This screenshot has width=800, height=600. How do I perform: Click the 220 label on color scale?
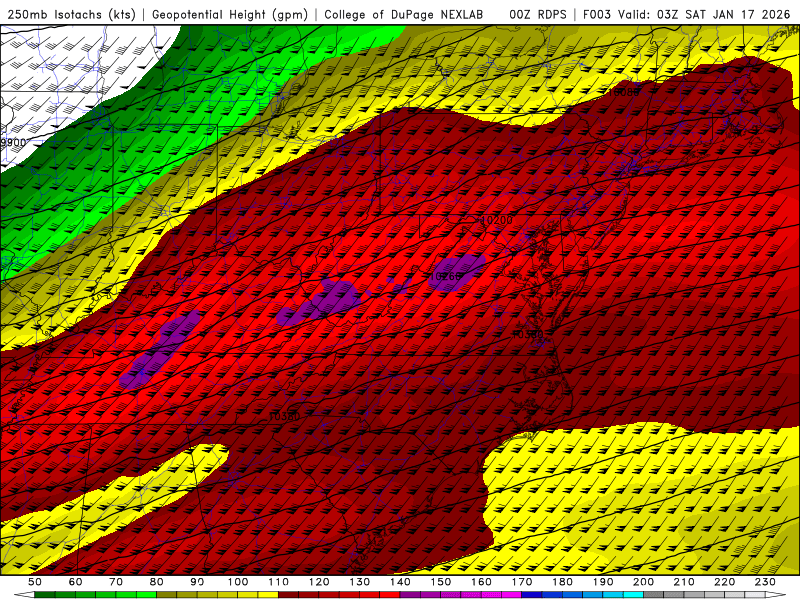click(724, 582)
